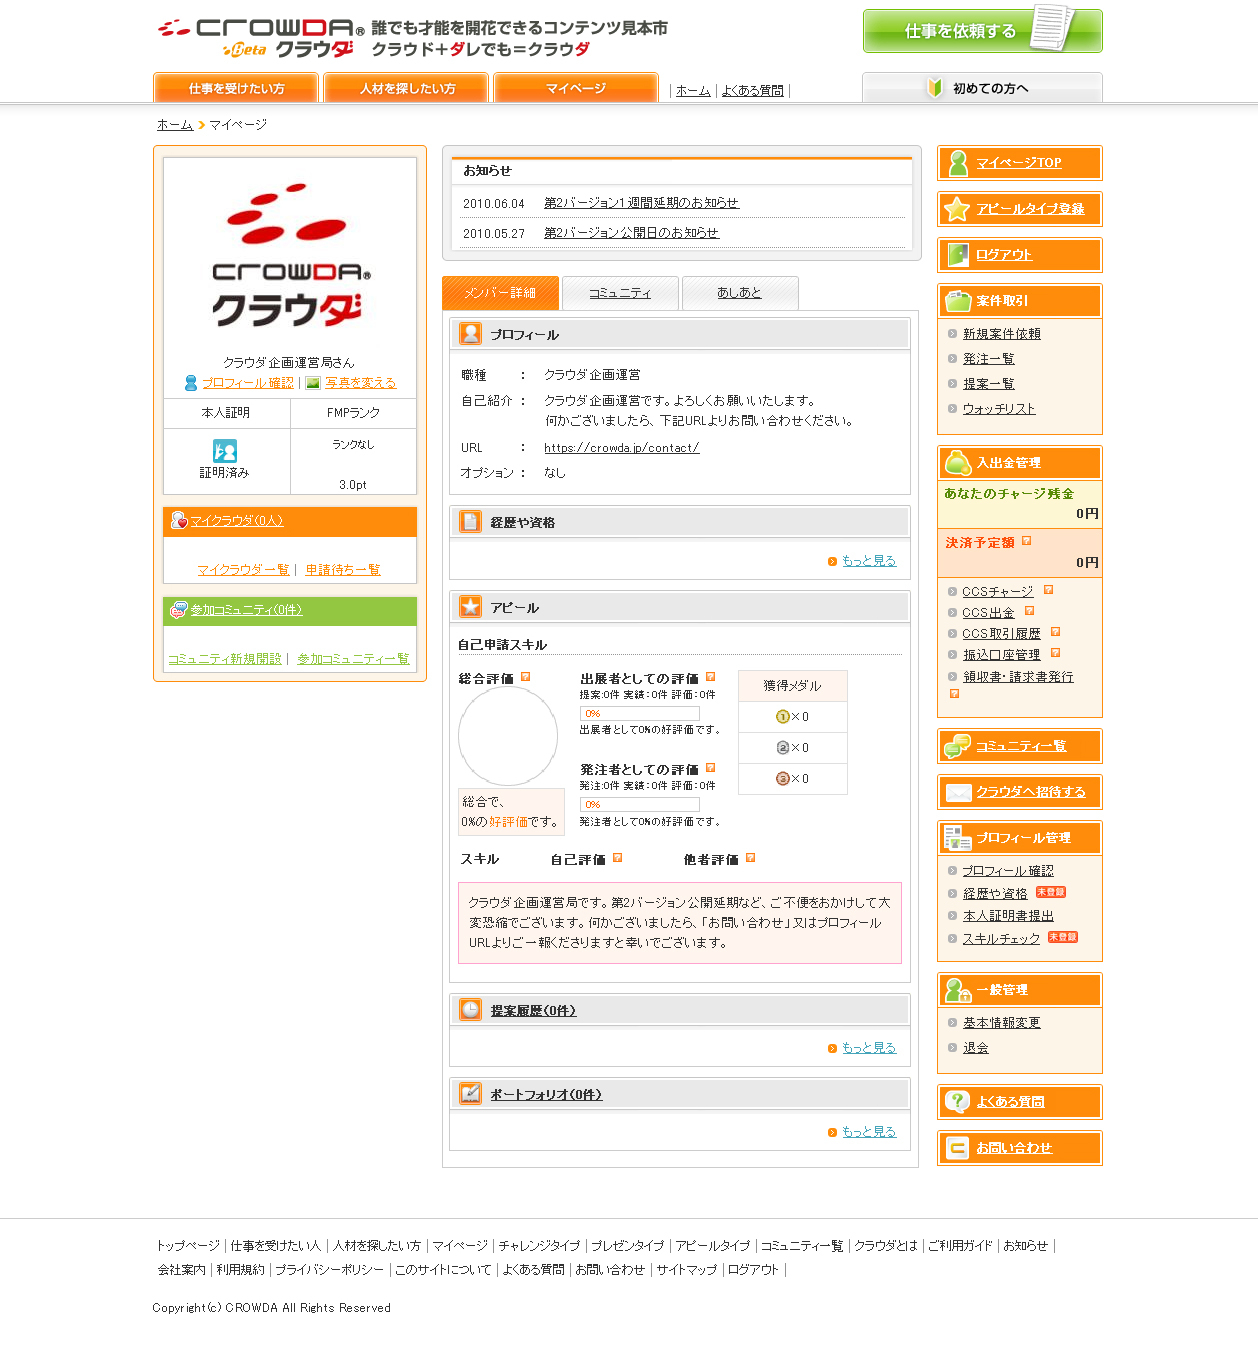The height and width of the screenshot is (1370, 1258).
Task: Click the CROWDA logo in the header
Action: click(260, 38)
